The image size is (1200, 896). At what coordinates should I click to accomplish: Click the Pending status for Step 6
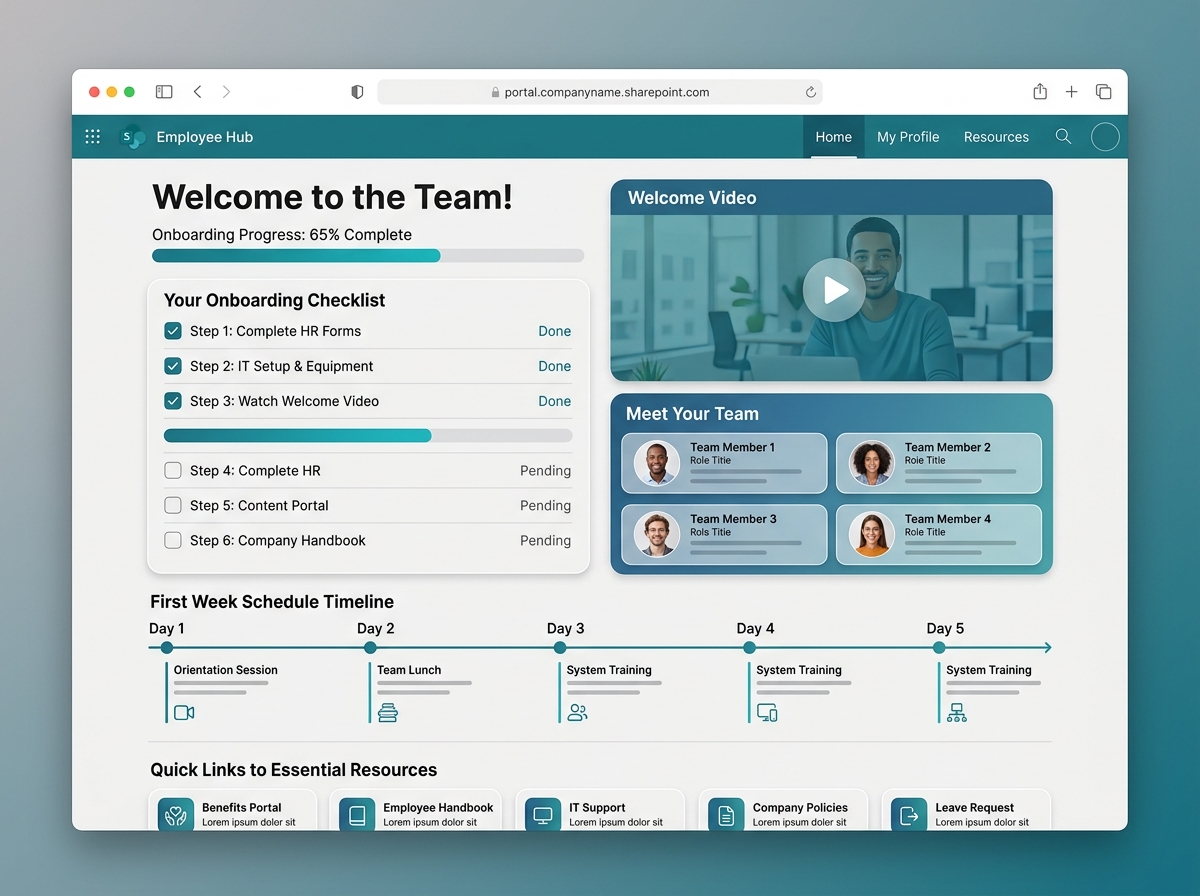click(545, 541)
